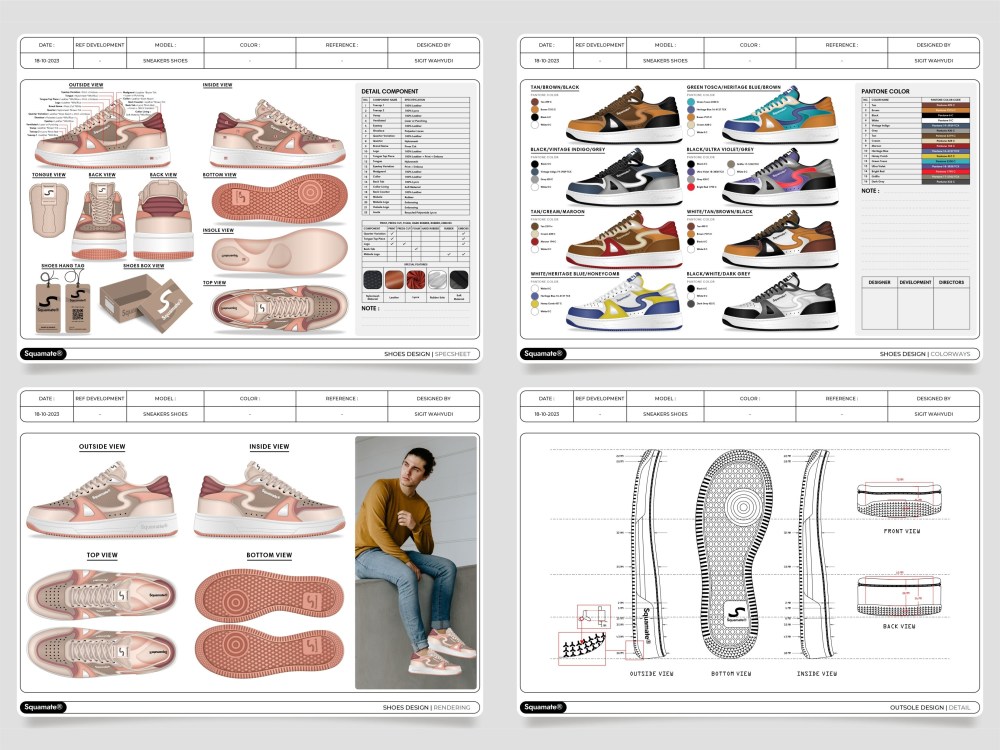Click the Squamate logo badge on the Outsole Design page

coord(543,707)
